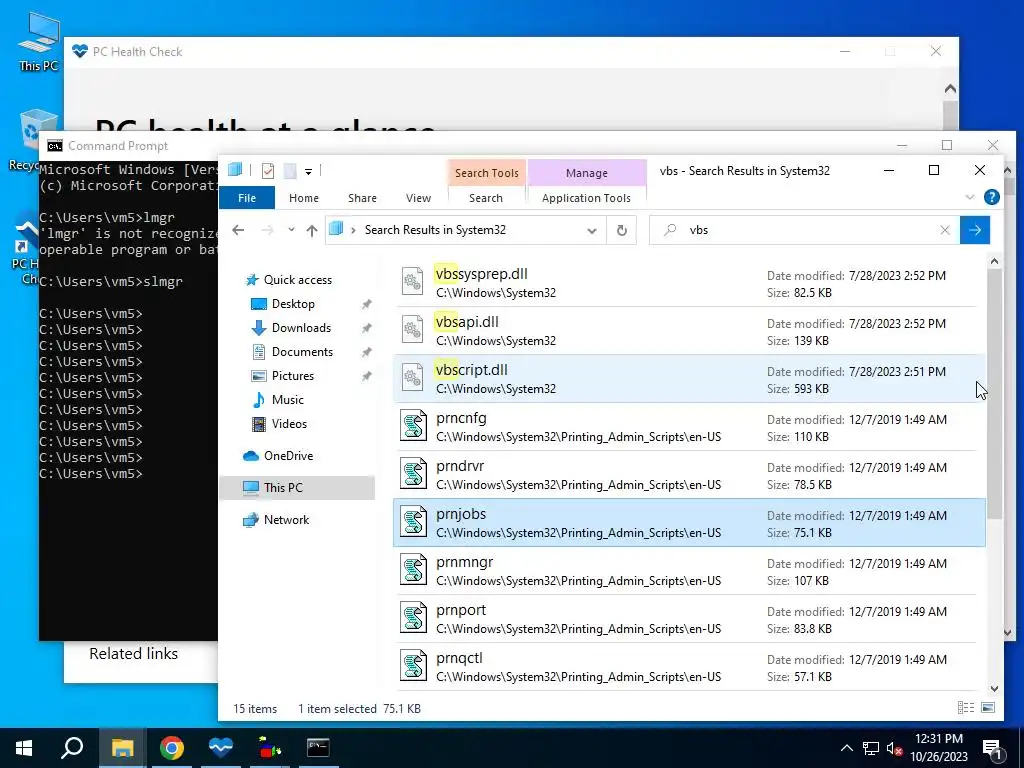Switch to large icons view layout

coord(988,708)
